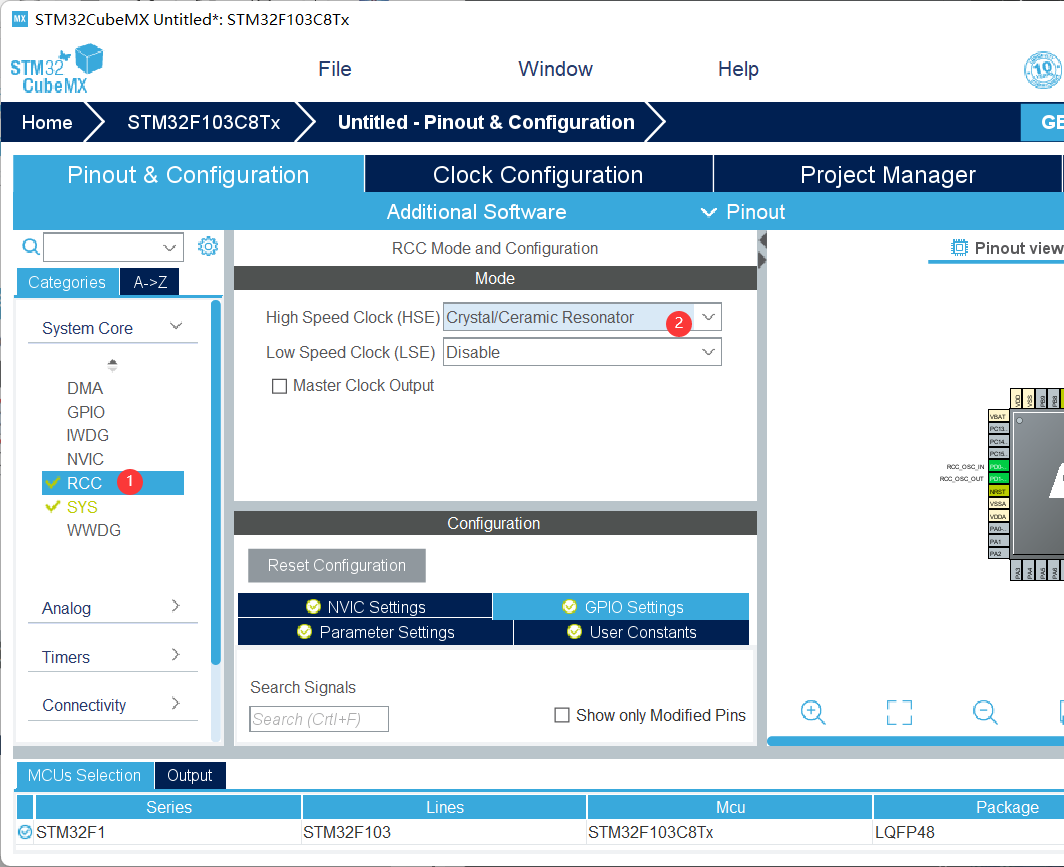Image resolution: width=1064 pixels, height=867 pixels.
Task: Open the GPIO Settings tab
Action: [x=621, y=606]
